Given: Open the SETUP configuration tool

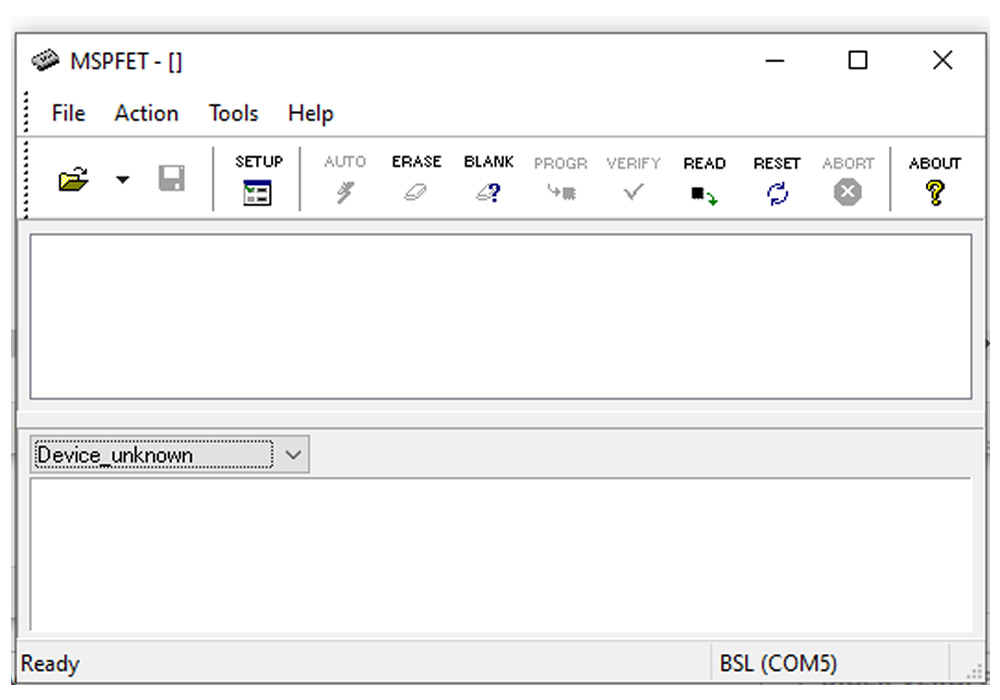Looking at the screenshot, I should [x=258, y=180].
